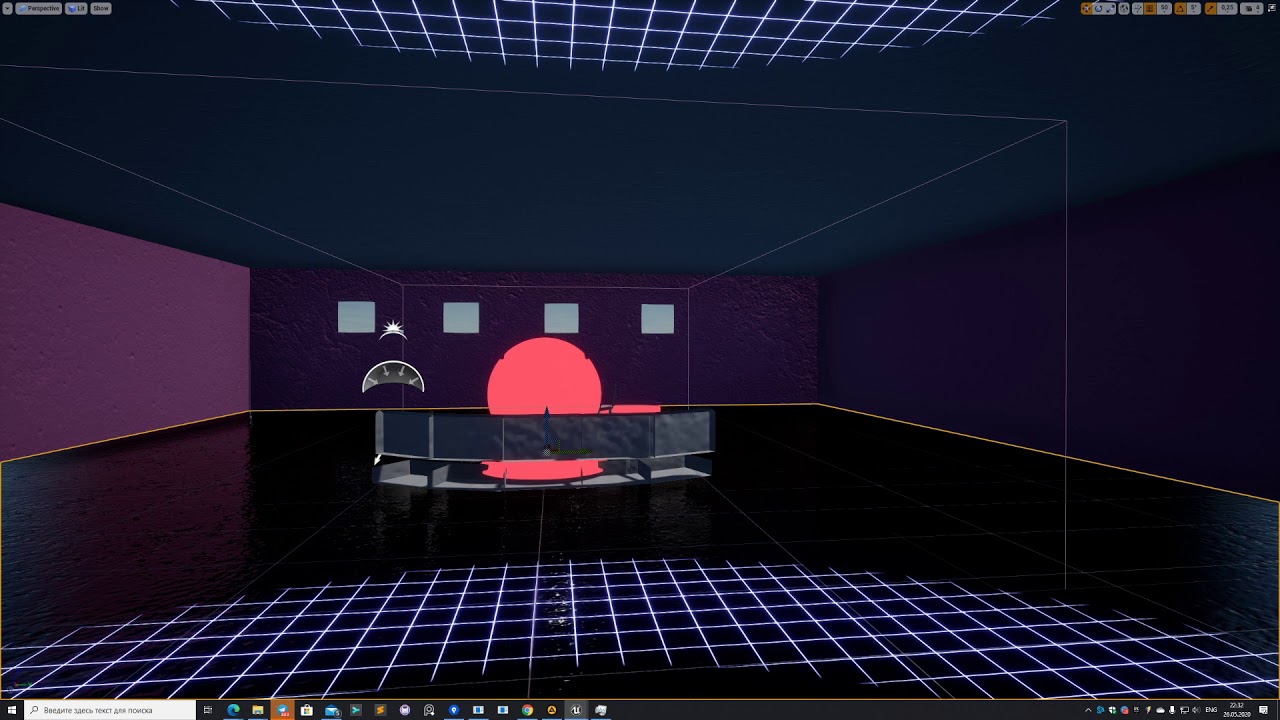
Task: Open microphone tray icon
Action: pos(1172,710)
